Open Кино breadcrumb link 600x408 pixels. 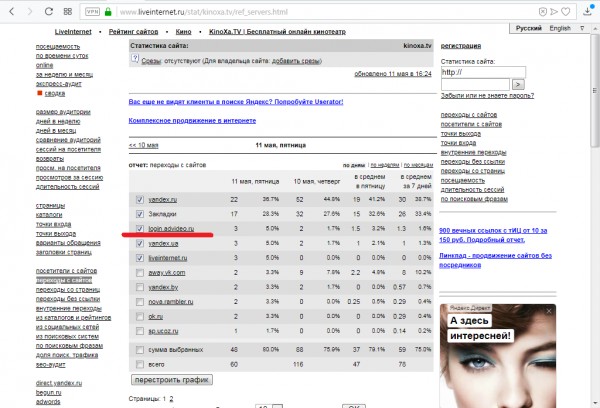click(183, 32)
